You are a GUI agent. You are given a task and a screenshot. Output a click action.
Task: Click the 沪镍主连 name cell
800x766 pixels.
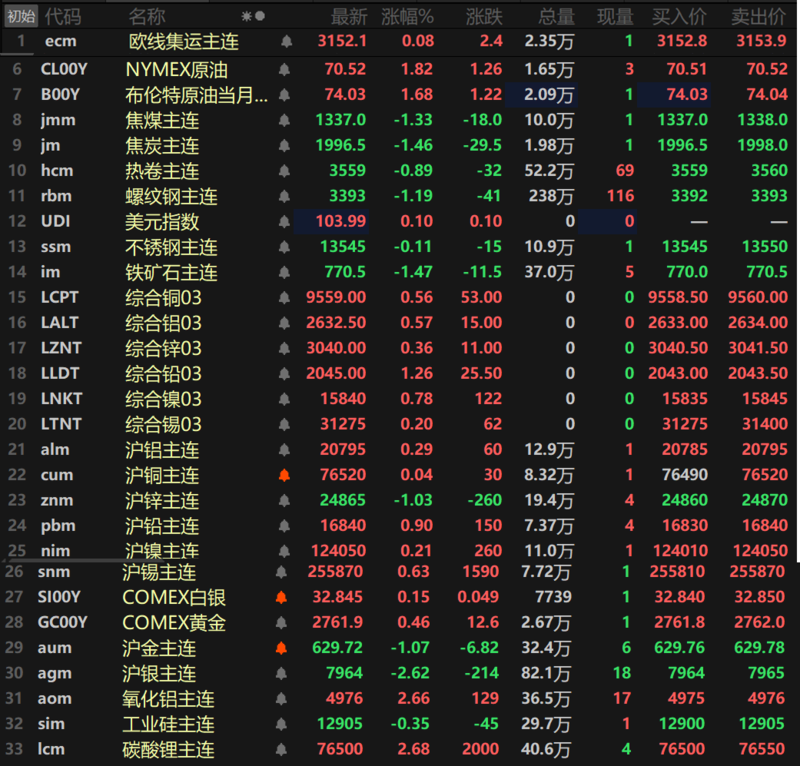162,551
